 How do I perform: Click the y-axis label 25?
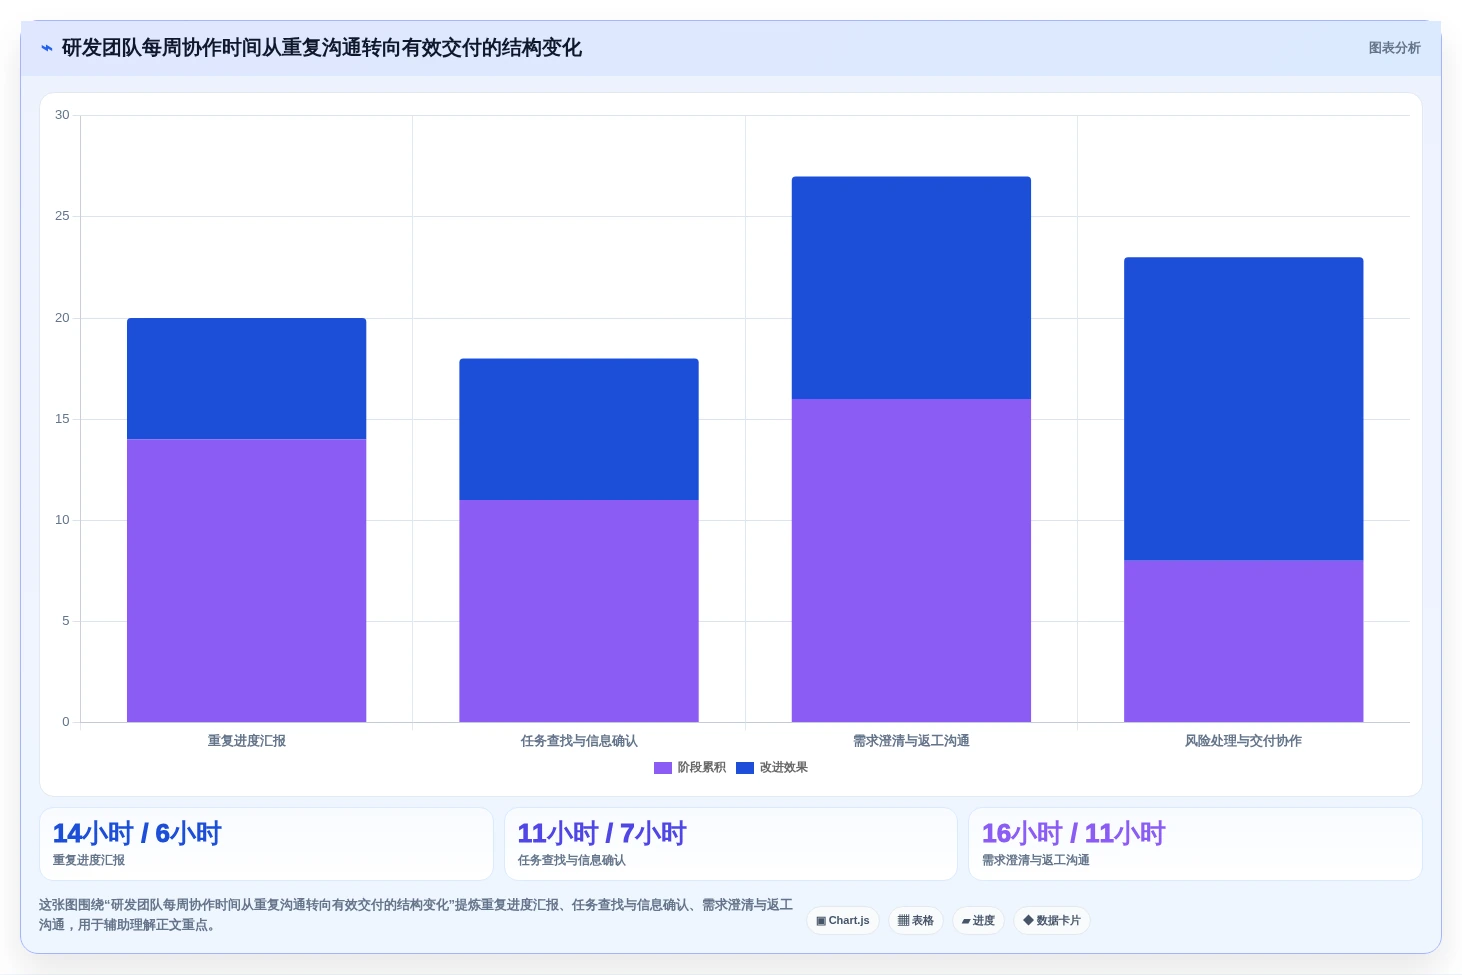(x=62, y=216)
